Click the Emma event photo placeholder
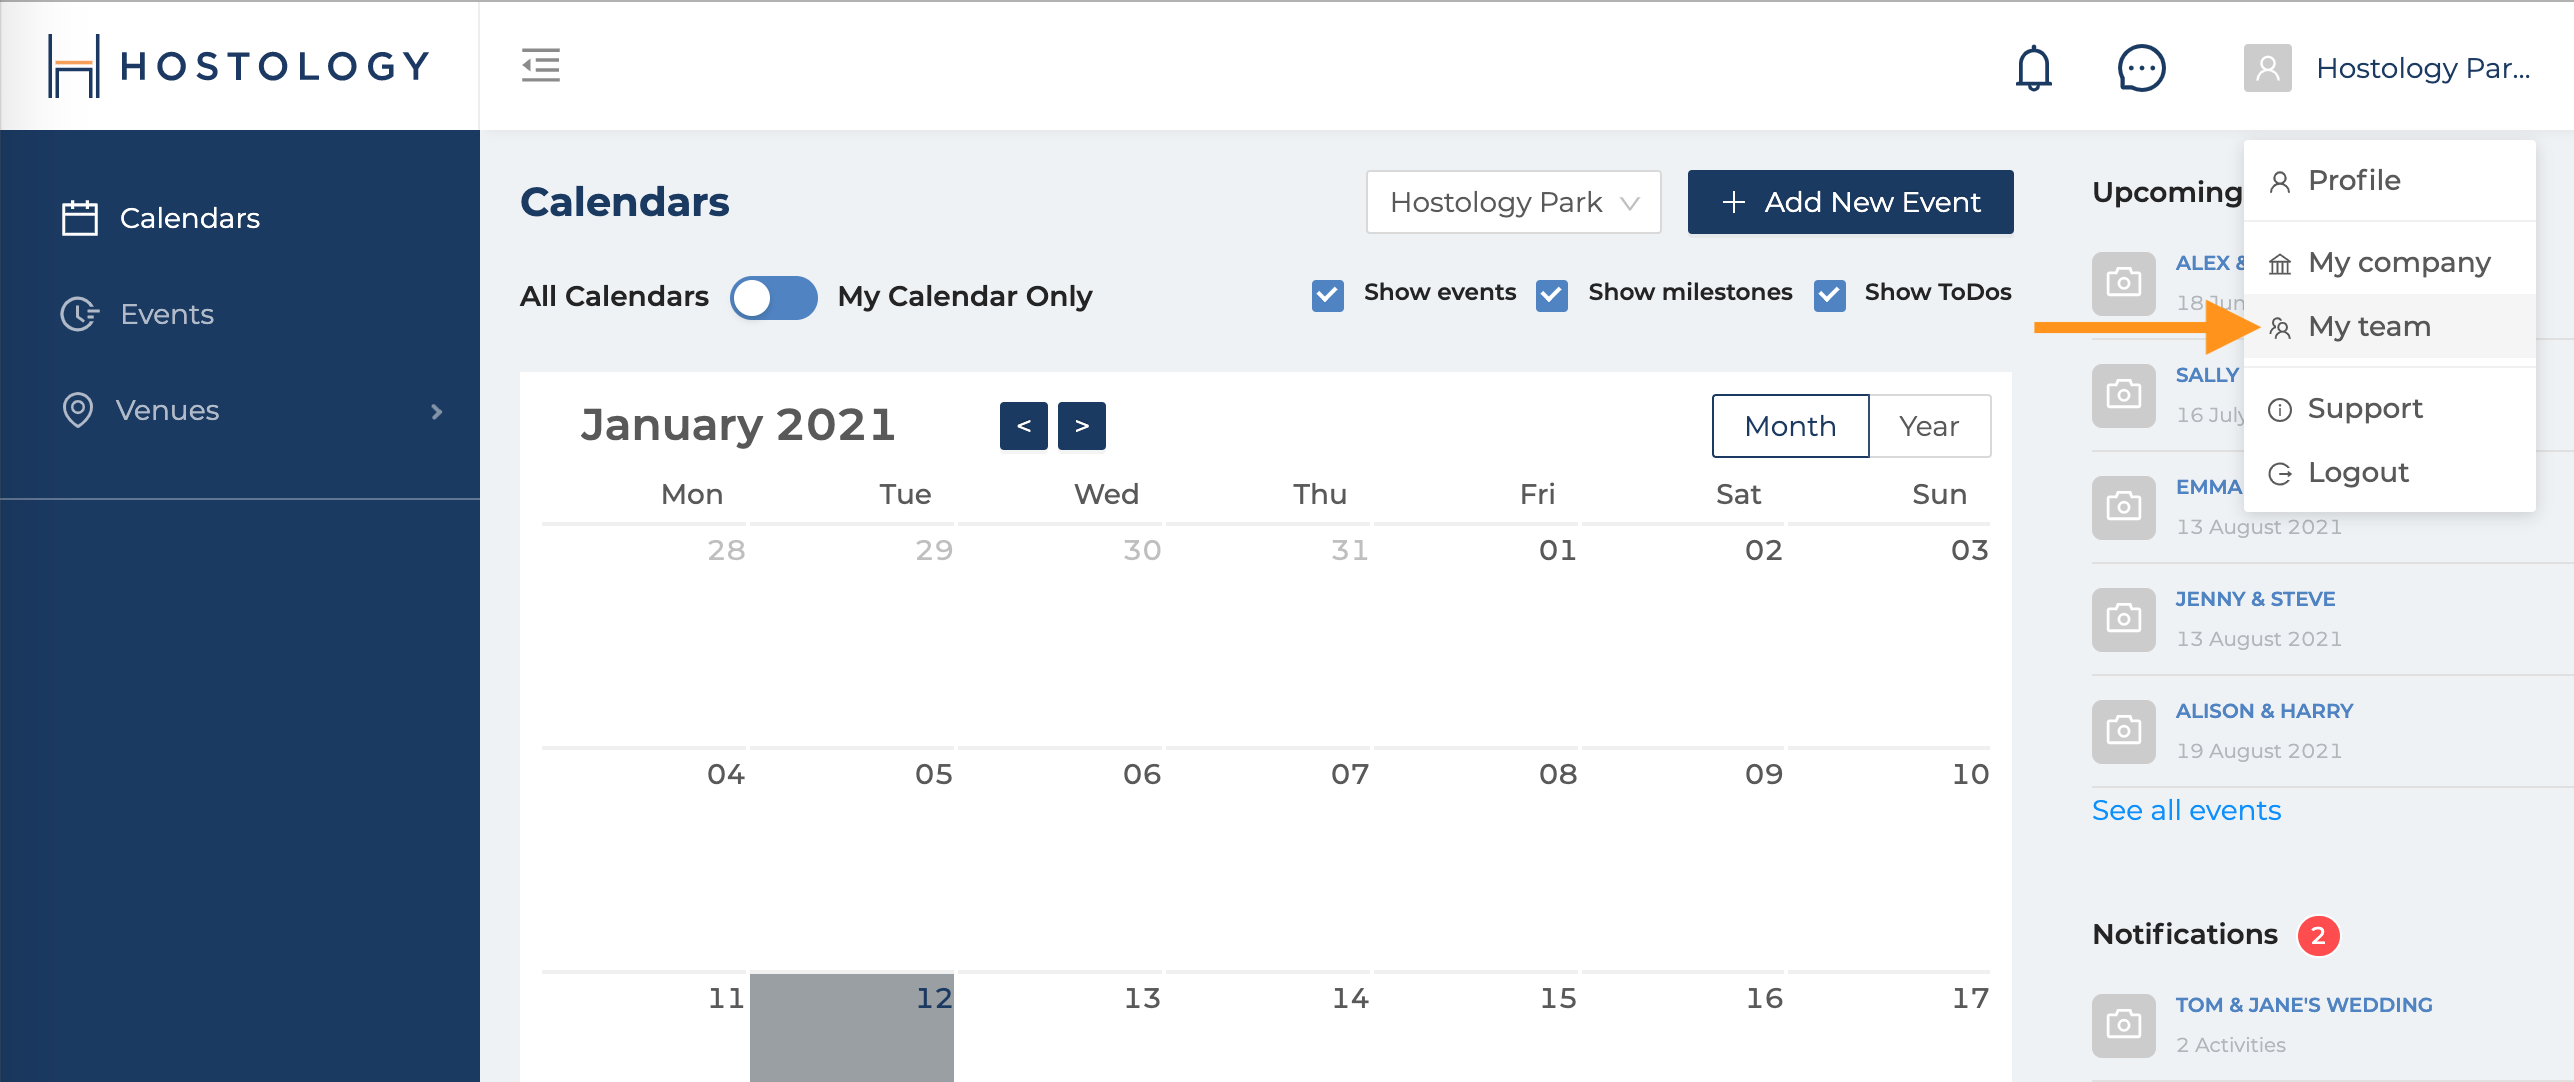The height and width of the screenshot is (1082, 2574). click(x=2123, y=507)
